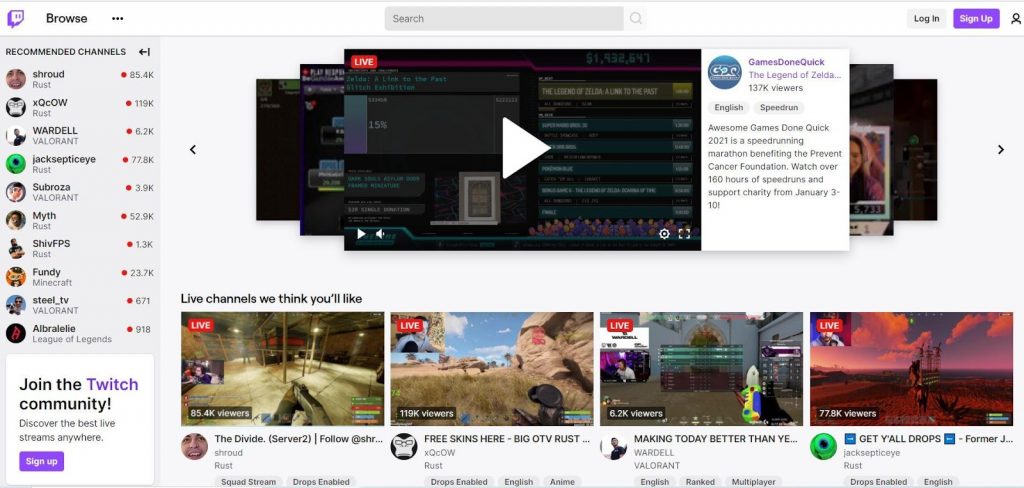The width and height of the screenshot is (1024, 488).
Task: Select Albralelie League of Legends channel
Action: coord(80,333)
